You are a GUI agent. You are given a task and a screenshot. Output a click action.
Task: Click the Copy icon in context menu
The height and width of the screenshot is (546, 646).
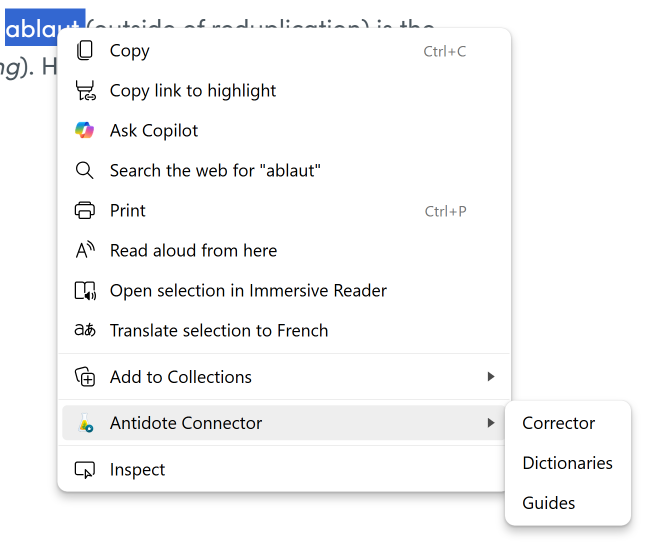point(85,51)
